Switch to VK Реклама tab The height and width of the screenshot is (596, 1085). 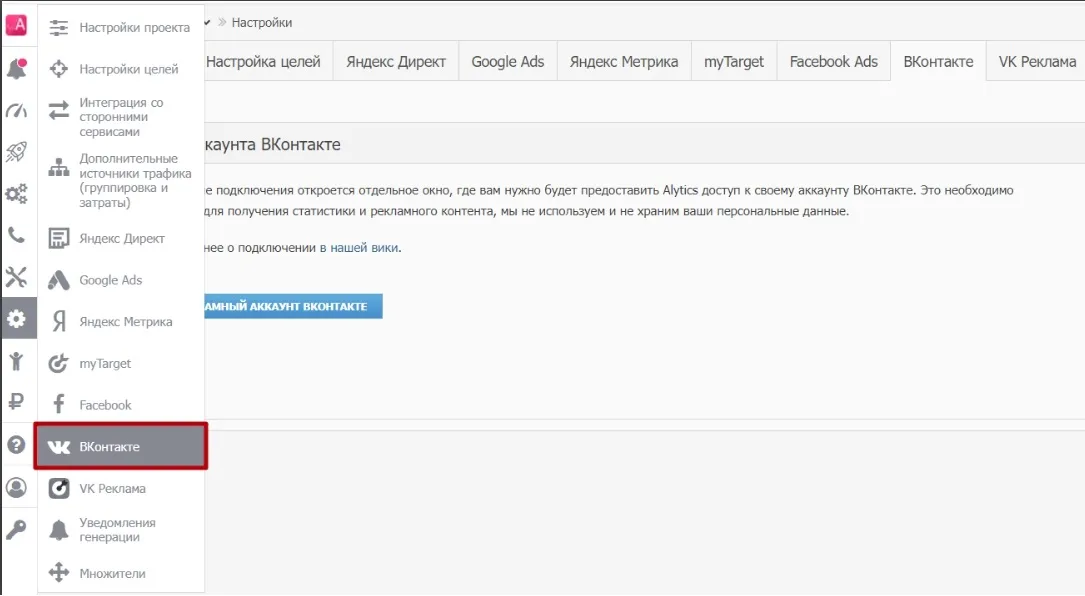[1036, 62]
